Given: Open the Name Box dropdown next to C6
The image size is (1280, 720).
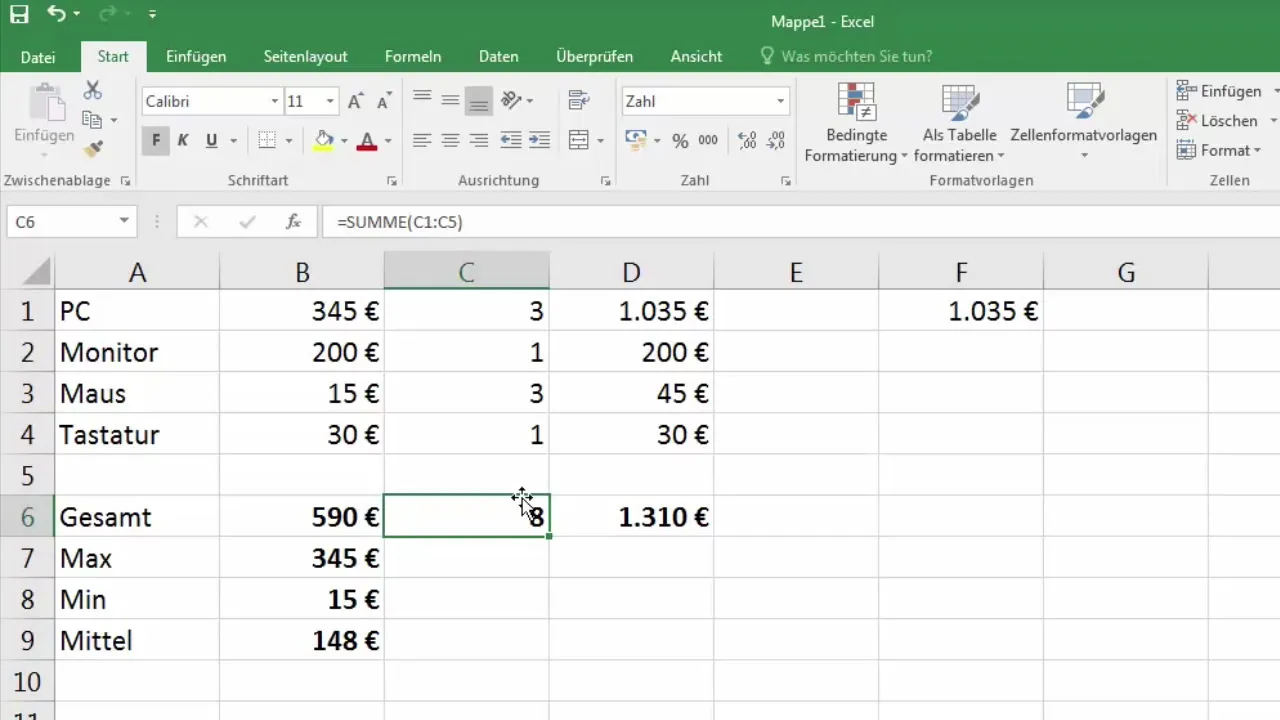Looking at the screenshot, I should tap(124, 222).
